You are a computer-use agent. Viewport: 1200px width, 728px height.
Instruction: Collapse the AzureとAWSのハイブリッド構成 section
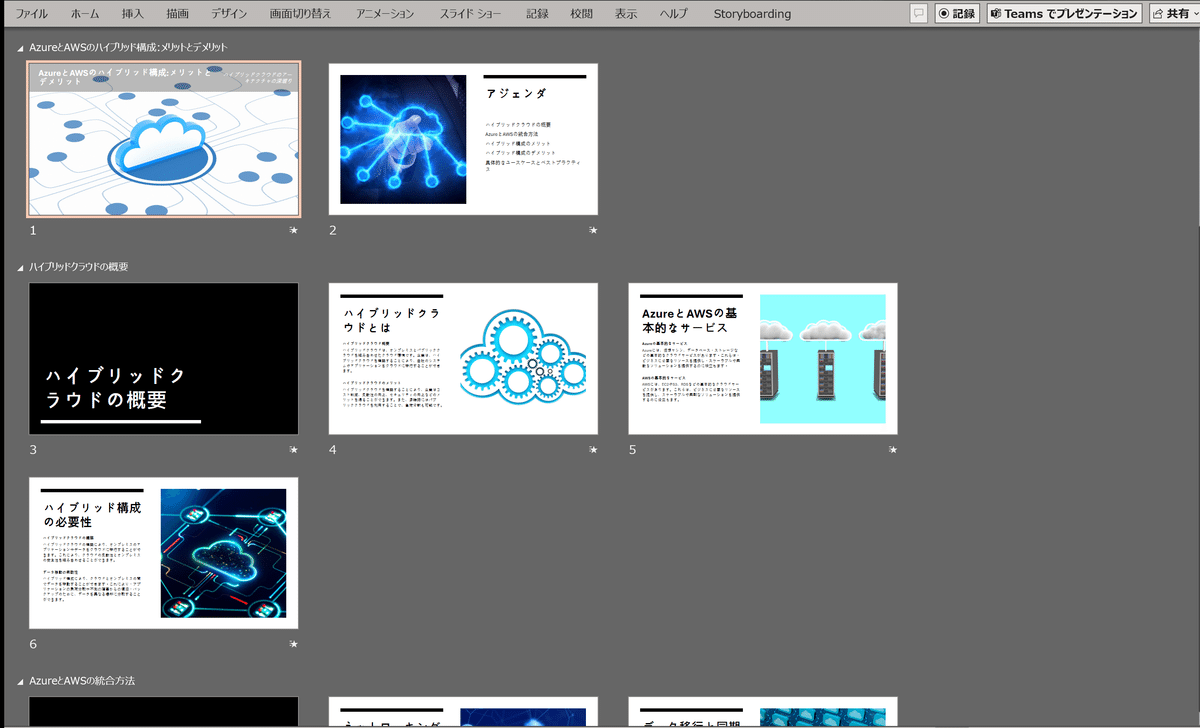point(21,48)
